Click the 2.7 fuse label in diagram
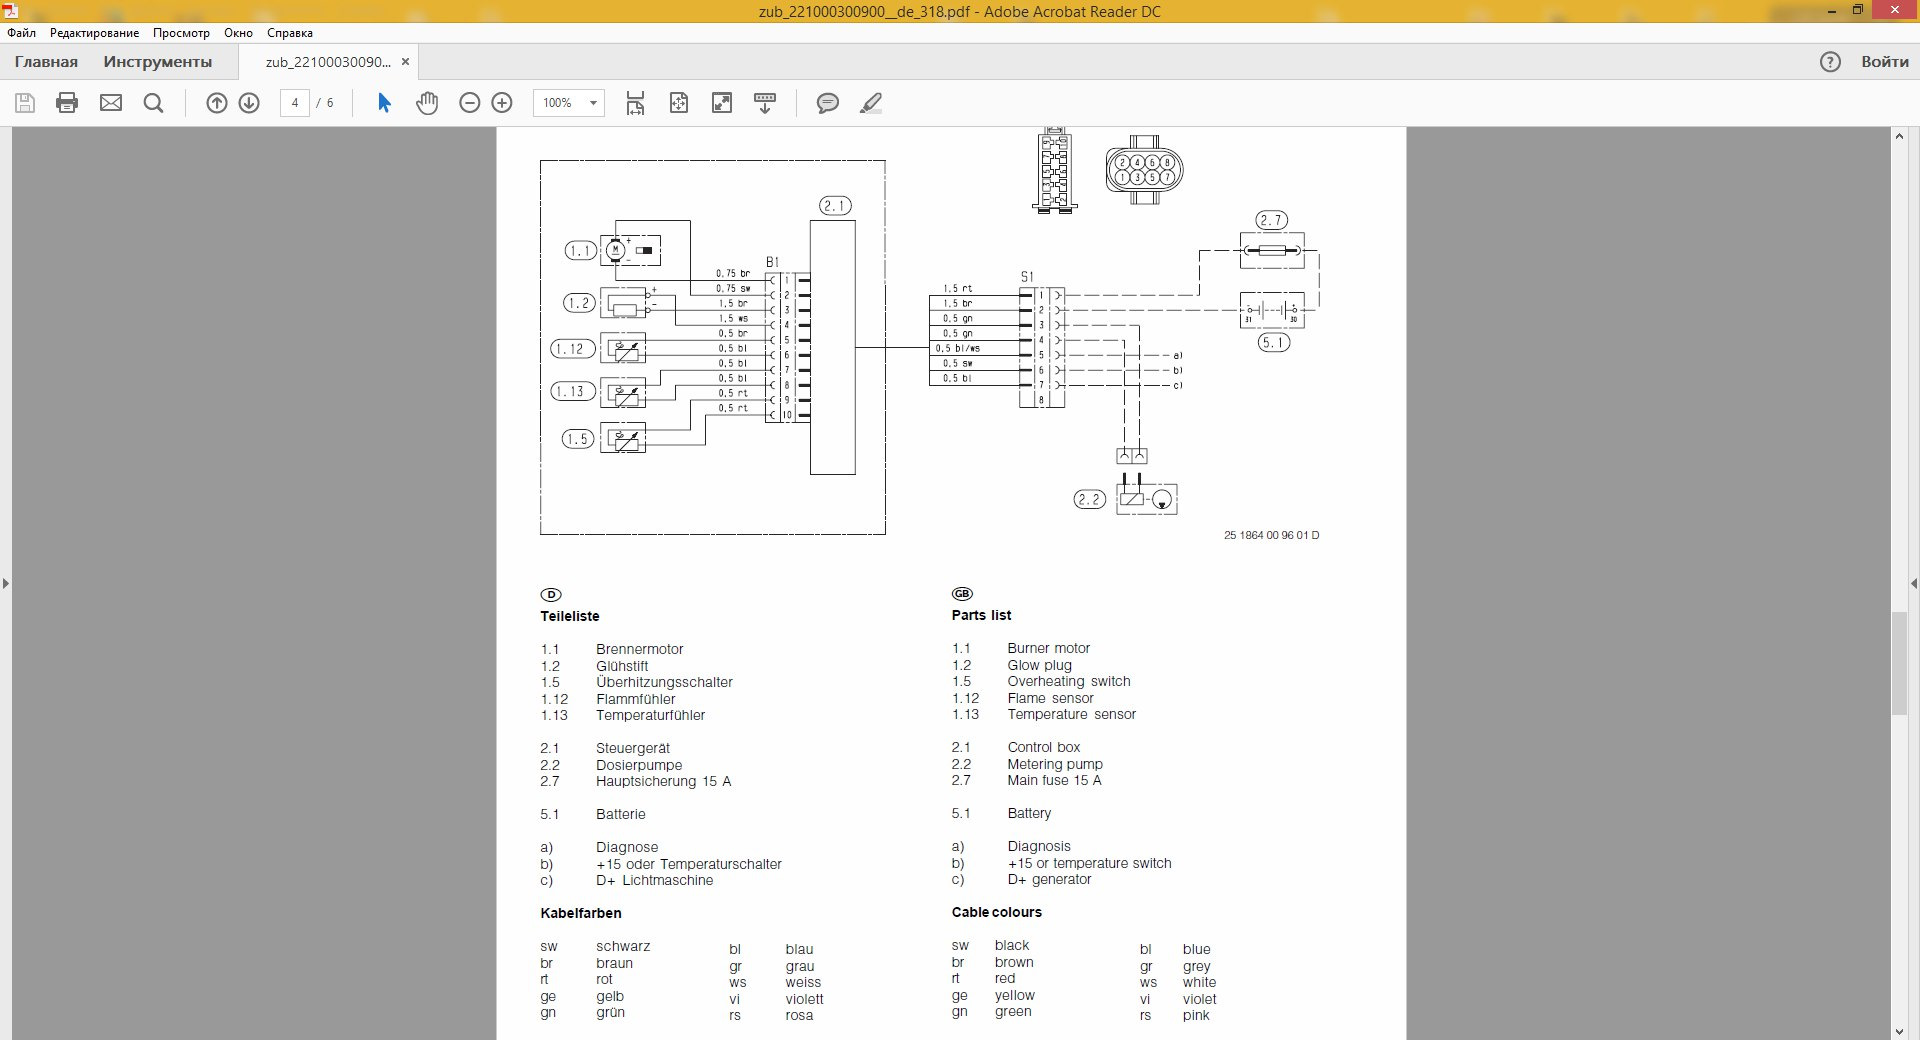The width and height of the screenshot is (1920, 1040). (x=1271, y=220)
